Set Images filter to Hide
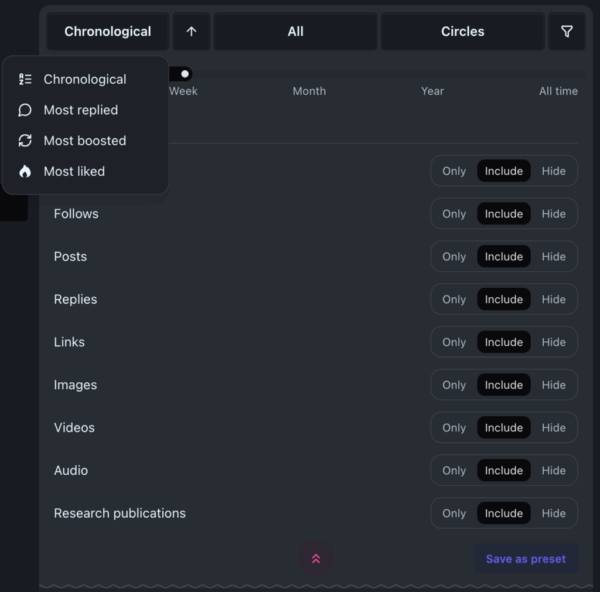The width and height of the screenshot is (600, 592). [x=553, y=385]
